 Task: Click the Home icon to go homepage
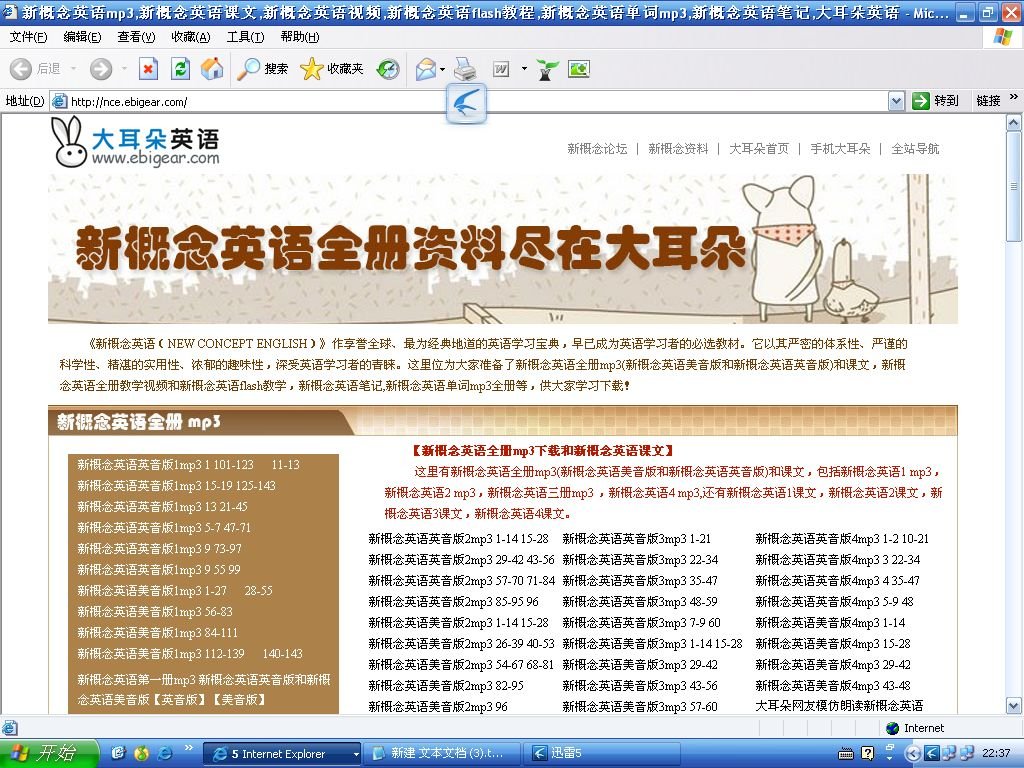tap(210, 69)
